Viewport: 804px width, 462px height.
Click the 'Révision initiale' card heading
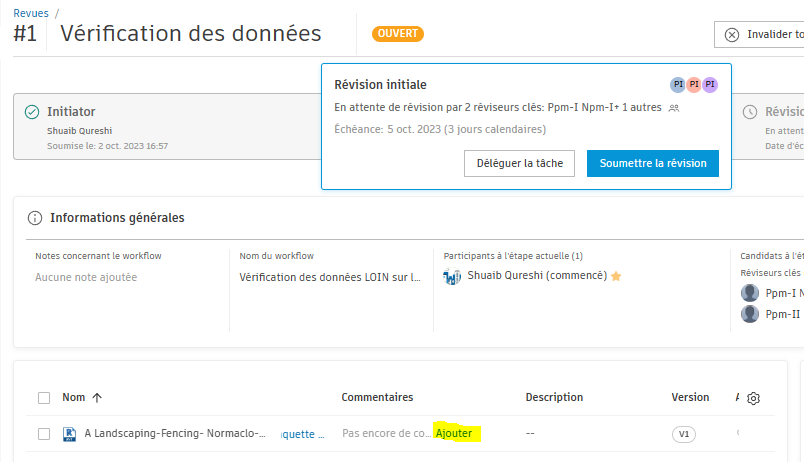pos(380,85)
